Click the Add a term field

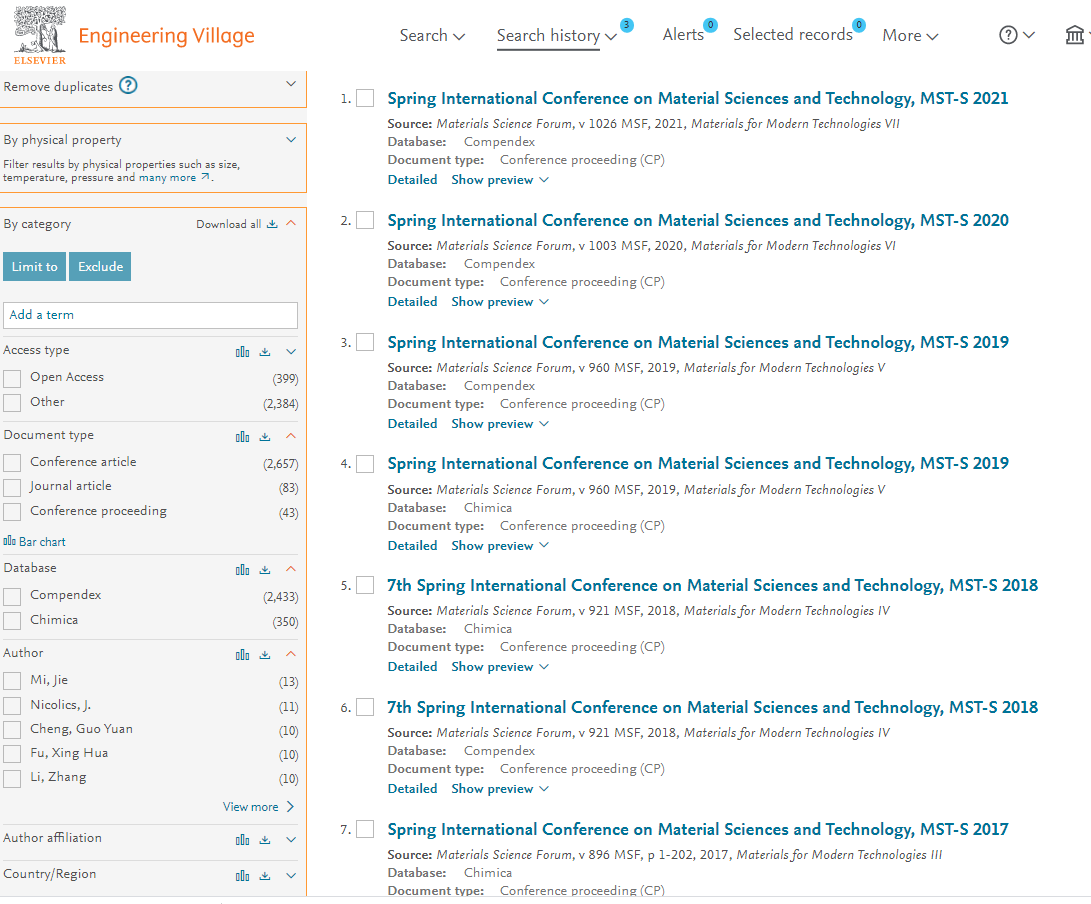(150, 315)
